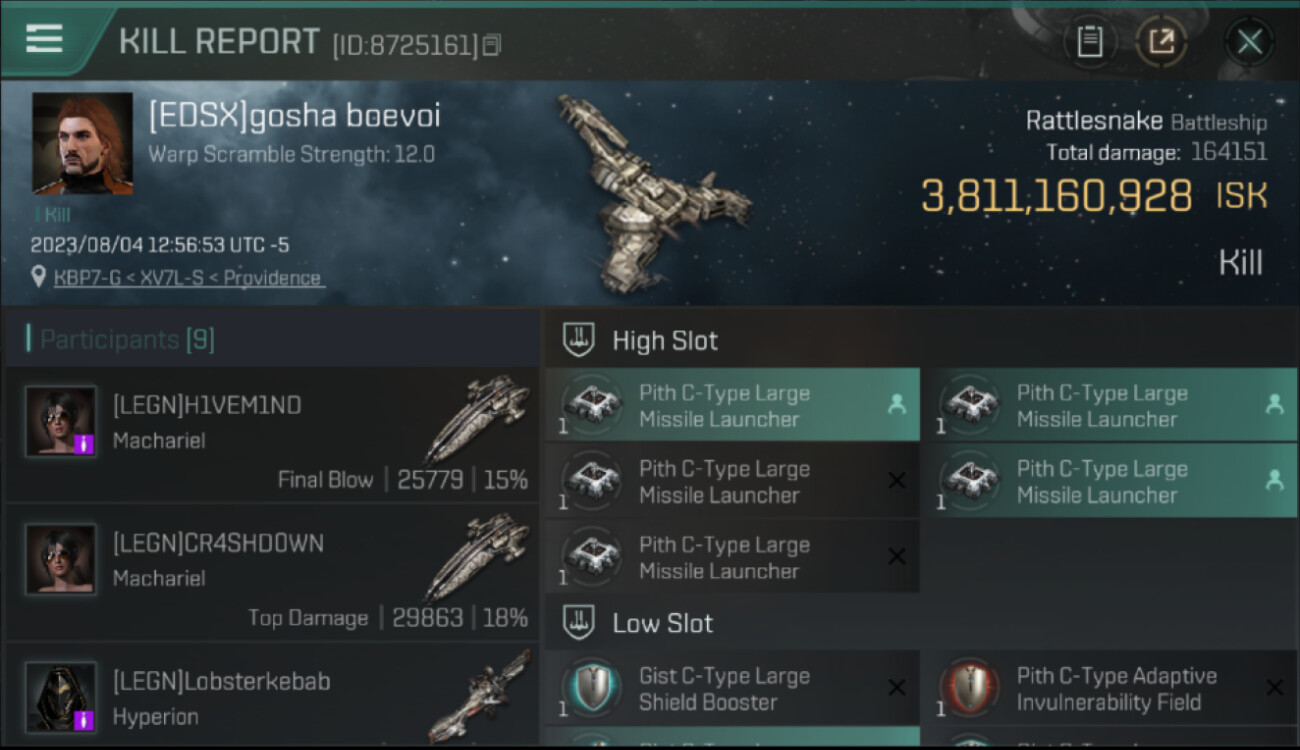
Task: Open Gist C-Type Large Shield Booster icon
Action: pos(593,688)
